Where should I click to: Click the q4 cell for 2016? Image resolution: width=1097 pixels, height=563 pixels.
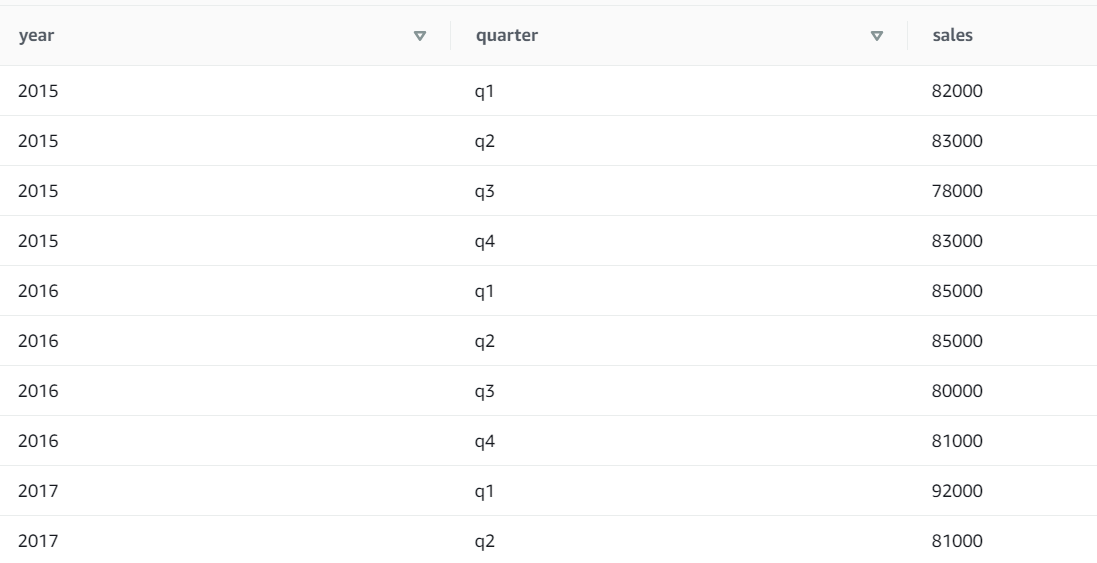pyautogui.click(x=486, y=441)
